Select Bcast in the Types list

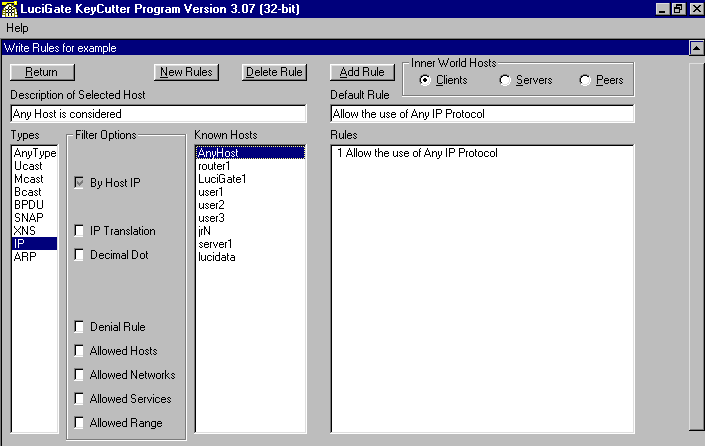(35, 192)
